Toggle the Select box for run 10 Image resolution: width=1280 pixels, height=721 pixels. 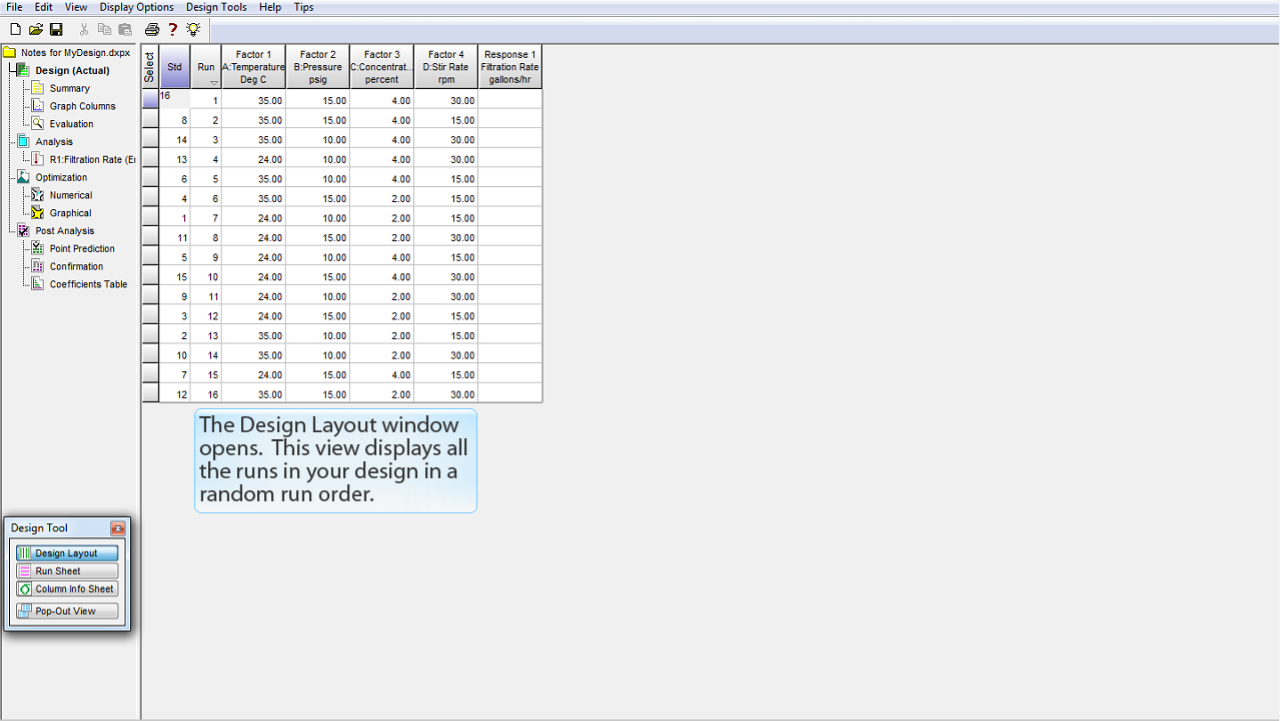click(x=150, y=276)
